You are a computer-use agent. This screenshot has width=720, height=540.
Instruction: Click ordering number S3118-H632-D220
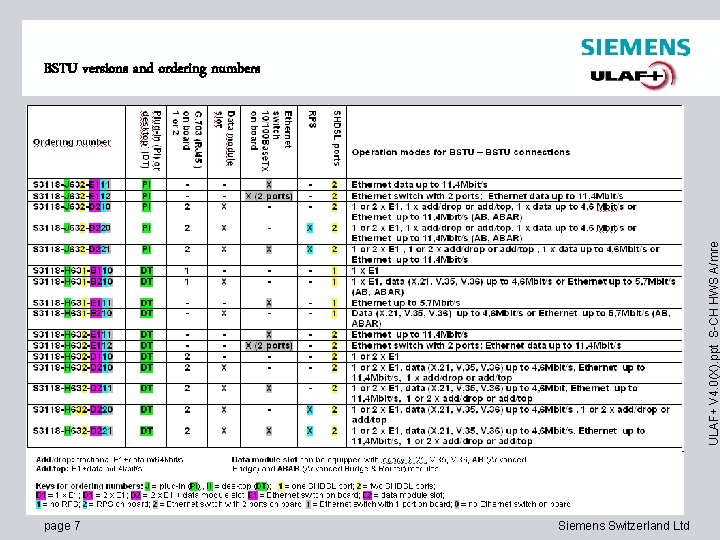(73, 409)
